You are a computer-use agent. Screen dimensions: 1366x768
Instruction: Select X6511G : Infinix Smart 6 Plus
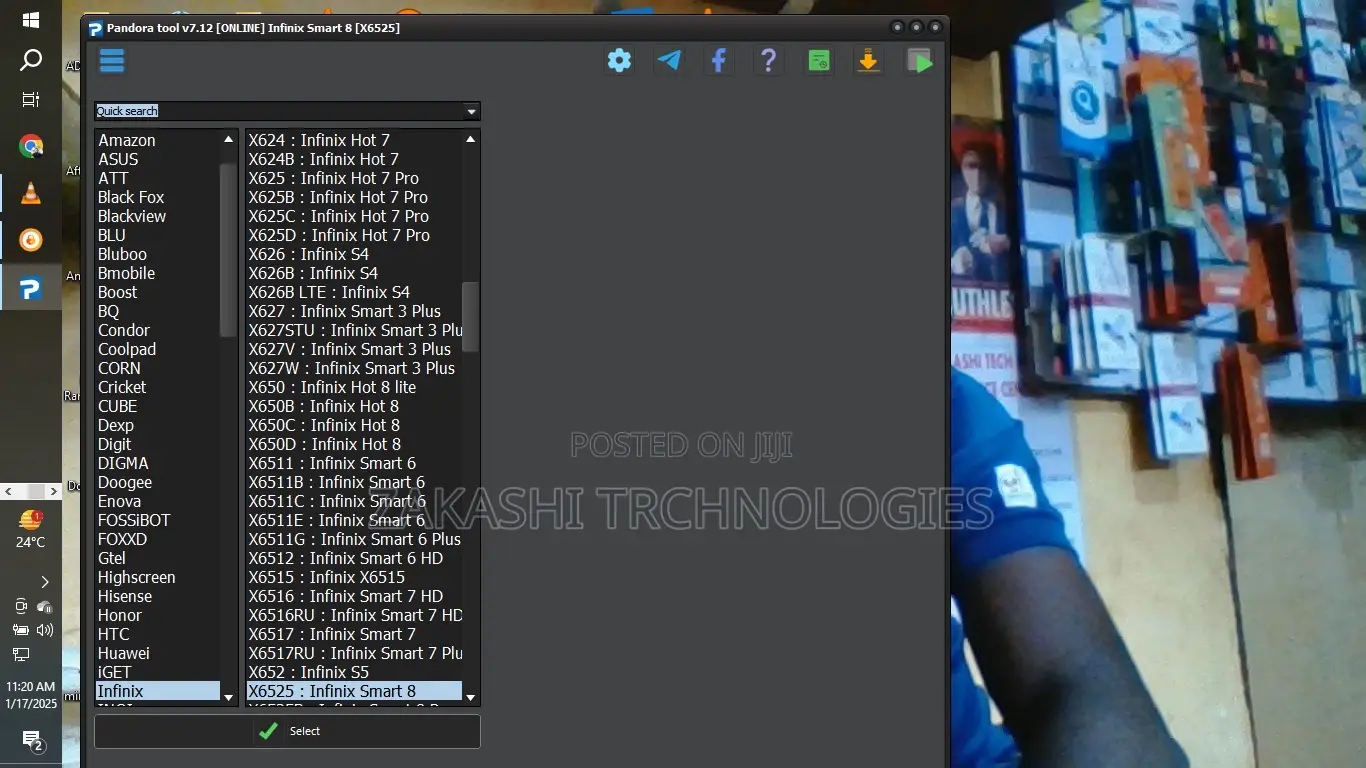(354, 539)
